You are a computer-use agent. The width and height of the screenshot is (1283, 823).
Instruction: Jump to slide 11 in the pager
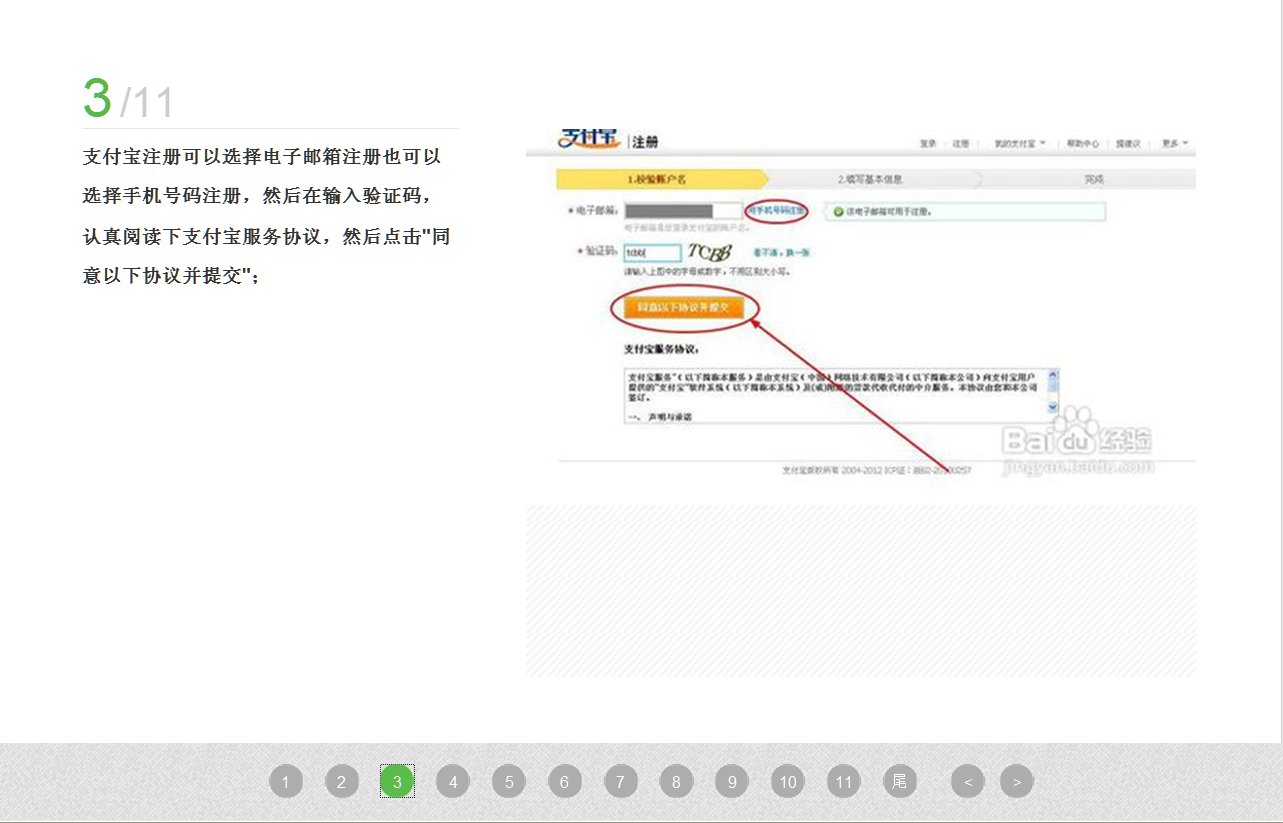(844, 781)
